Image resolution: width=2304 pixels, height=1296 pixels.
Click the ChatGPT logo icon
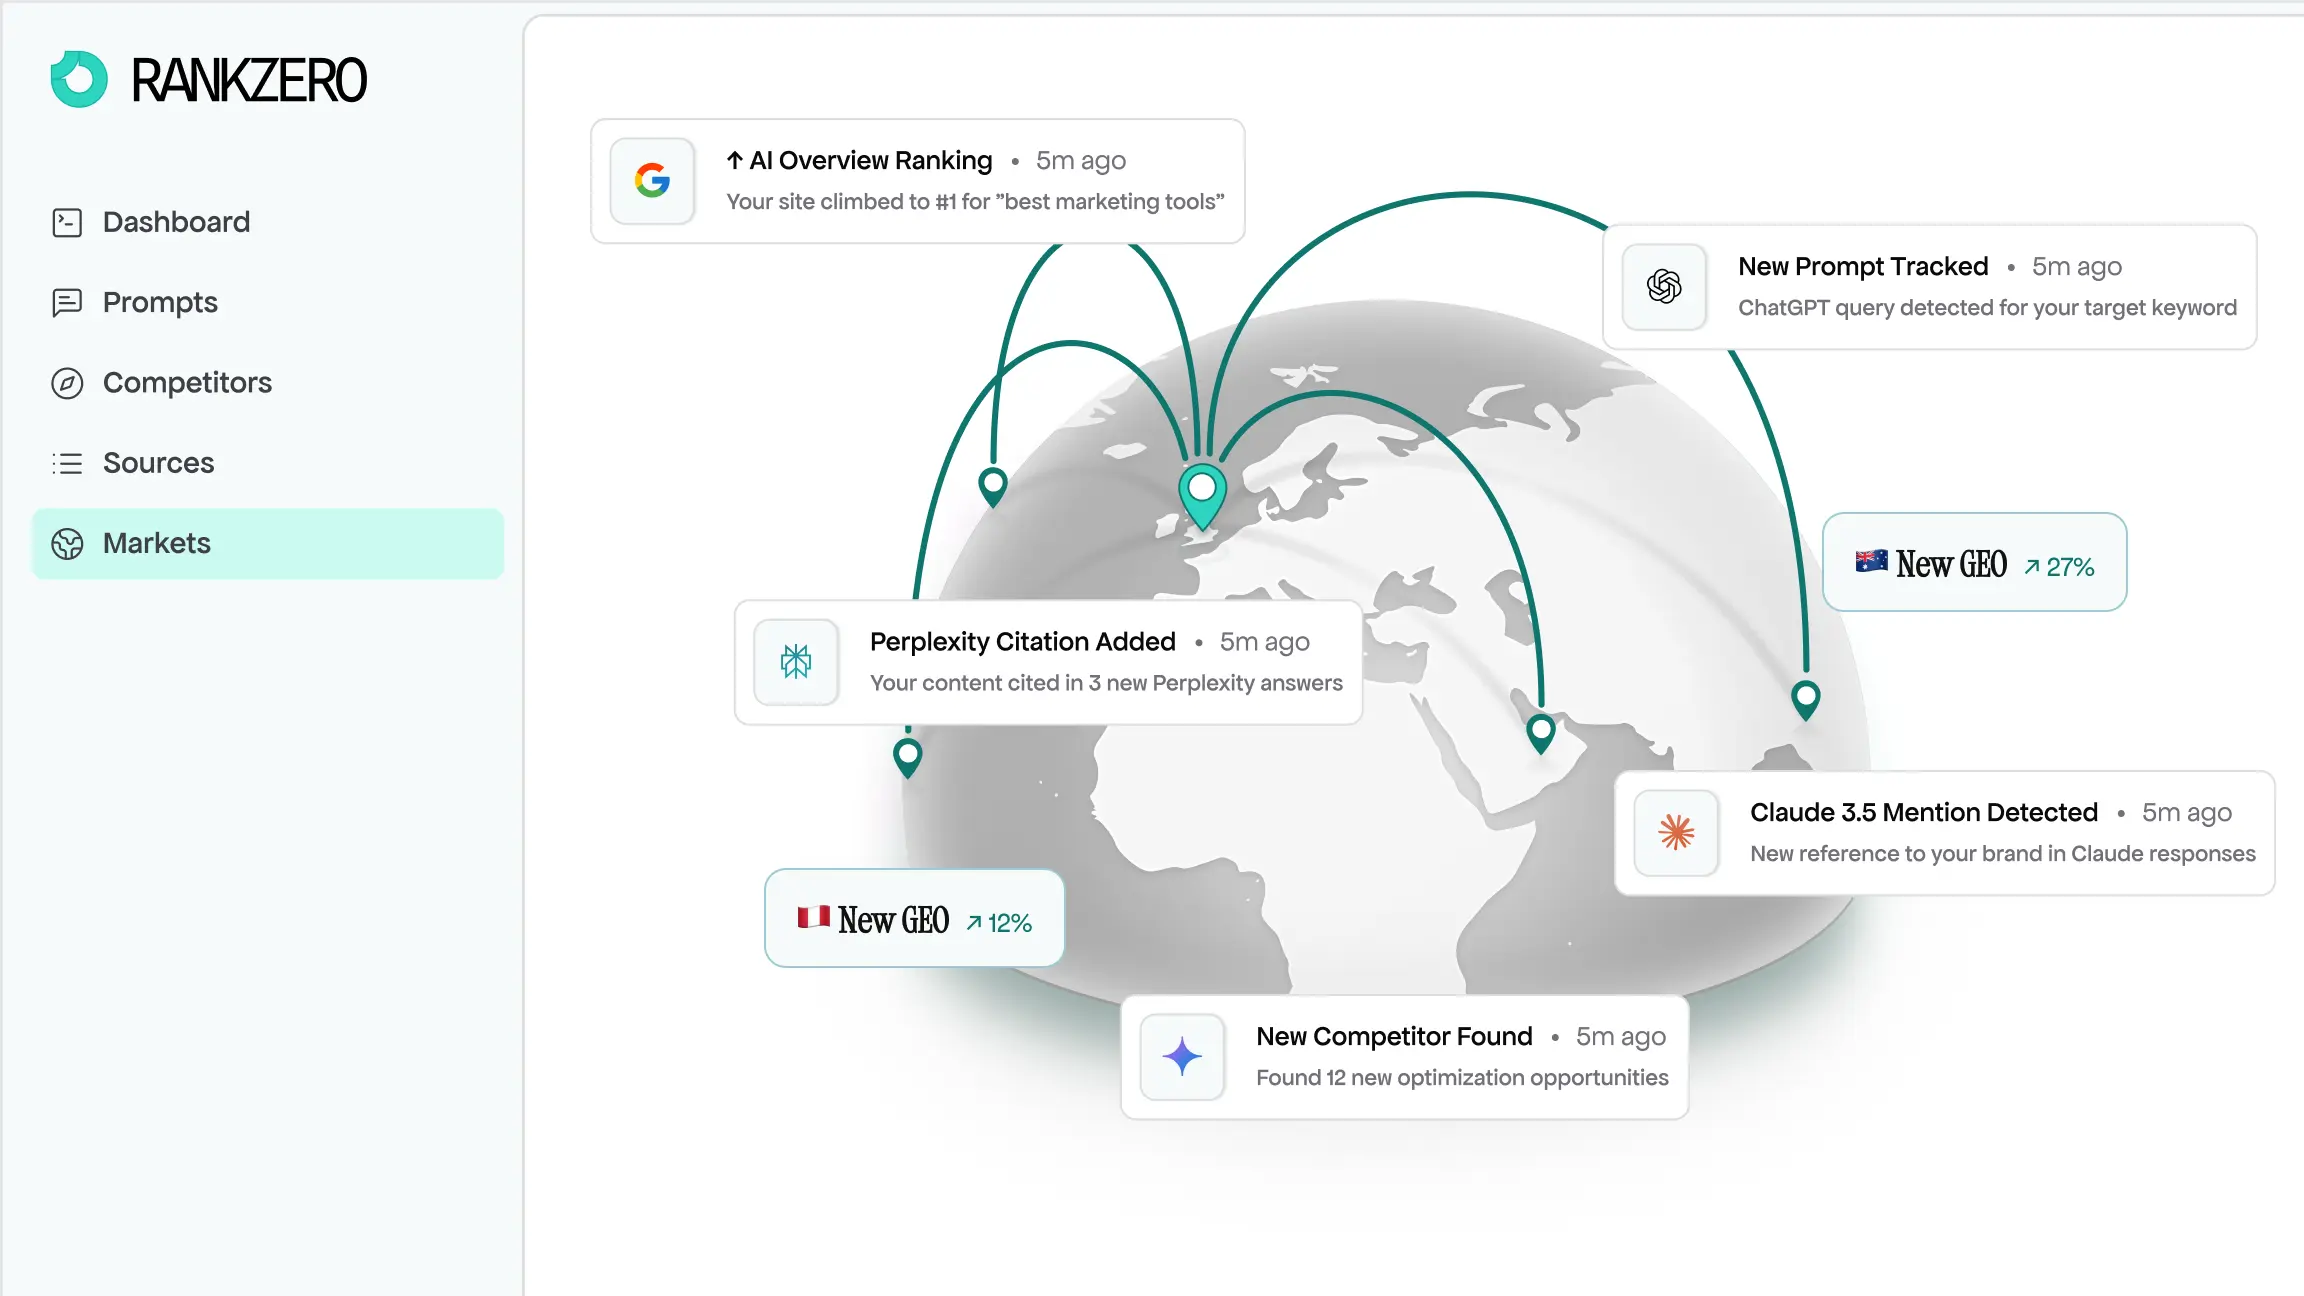tap(1664, 287)
